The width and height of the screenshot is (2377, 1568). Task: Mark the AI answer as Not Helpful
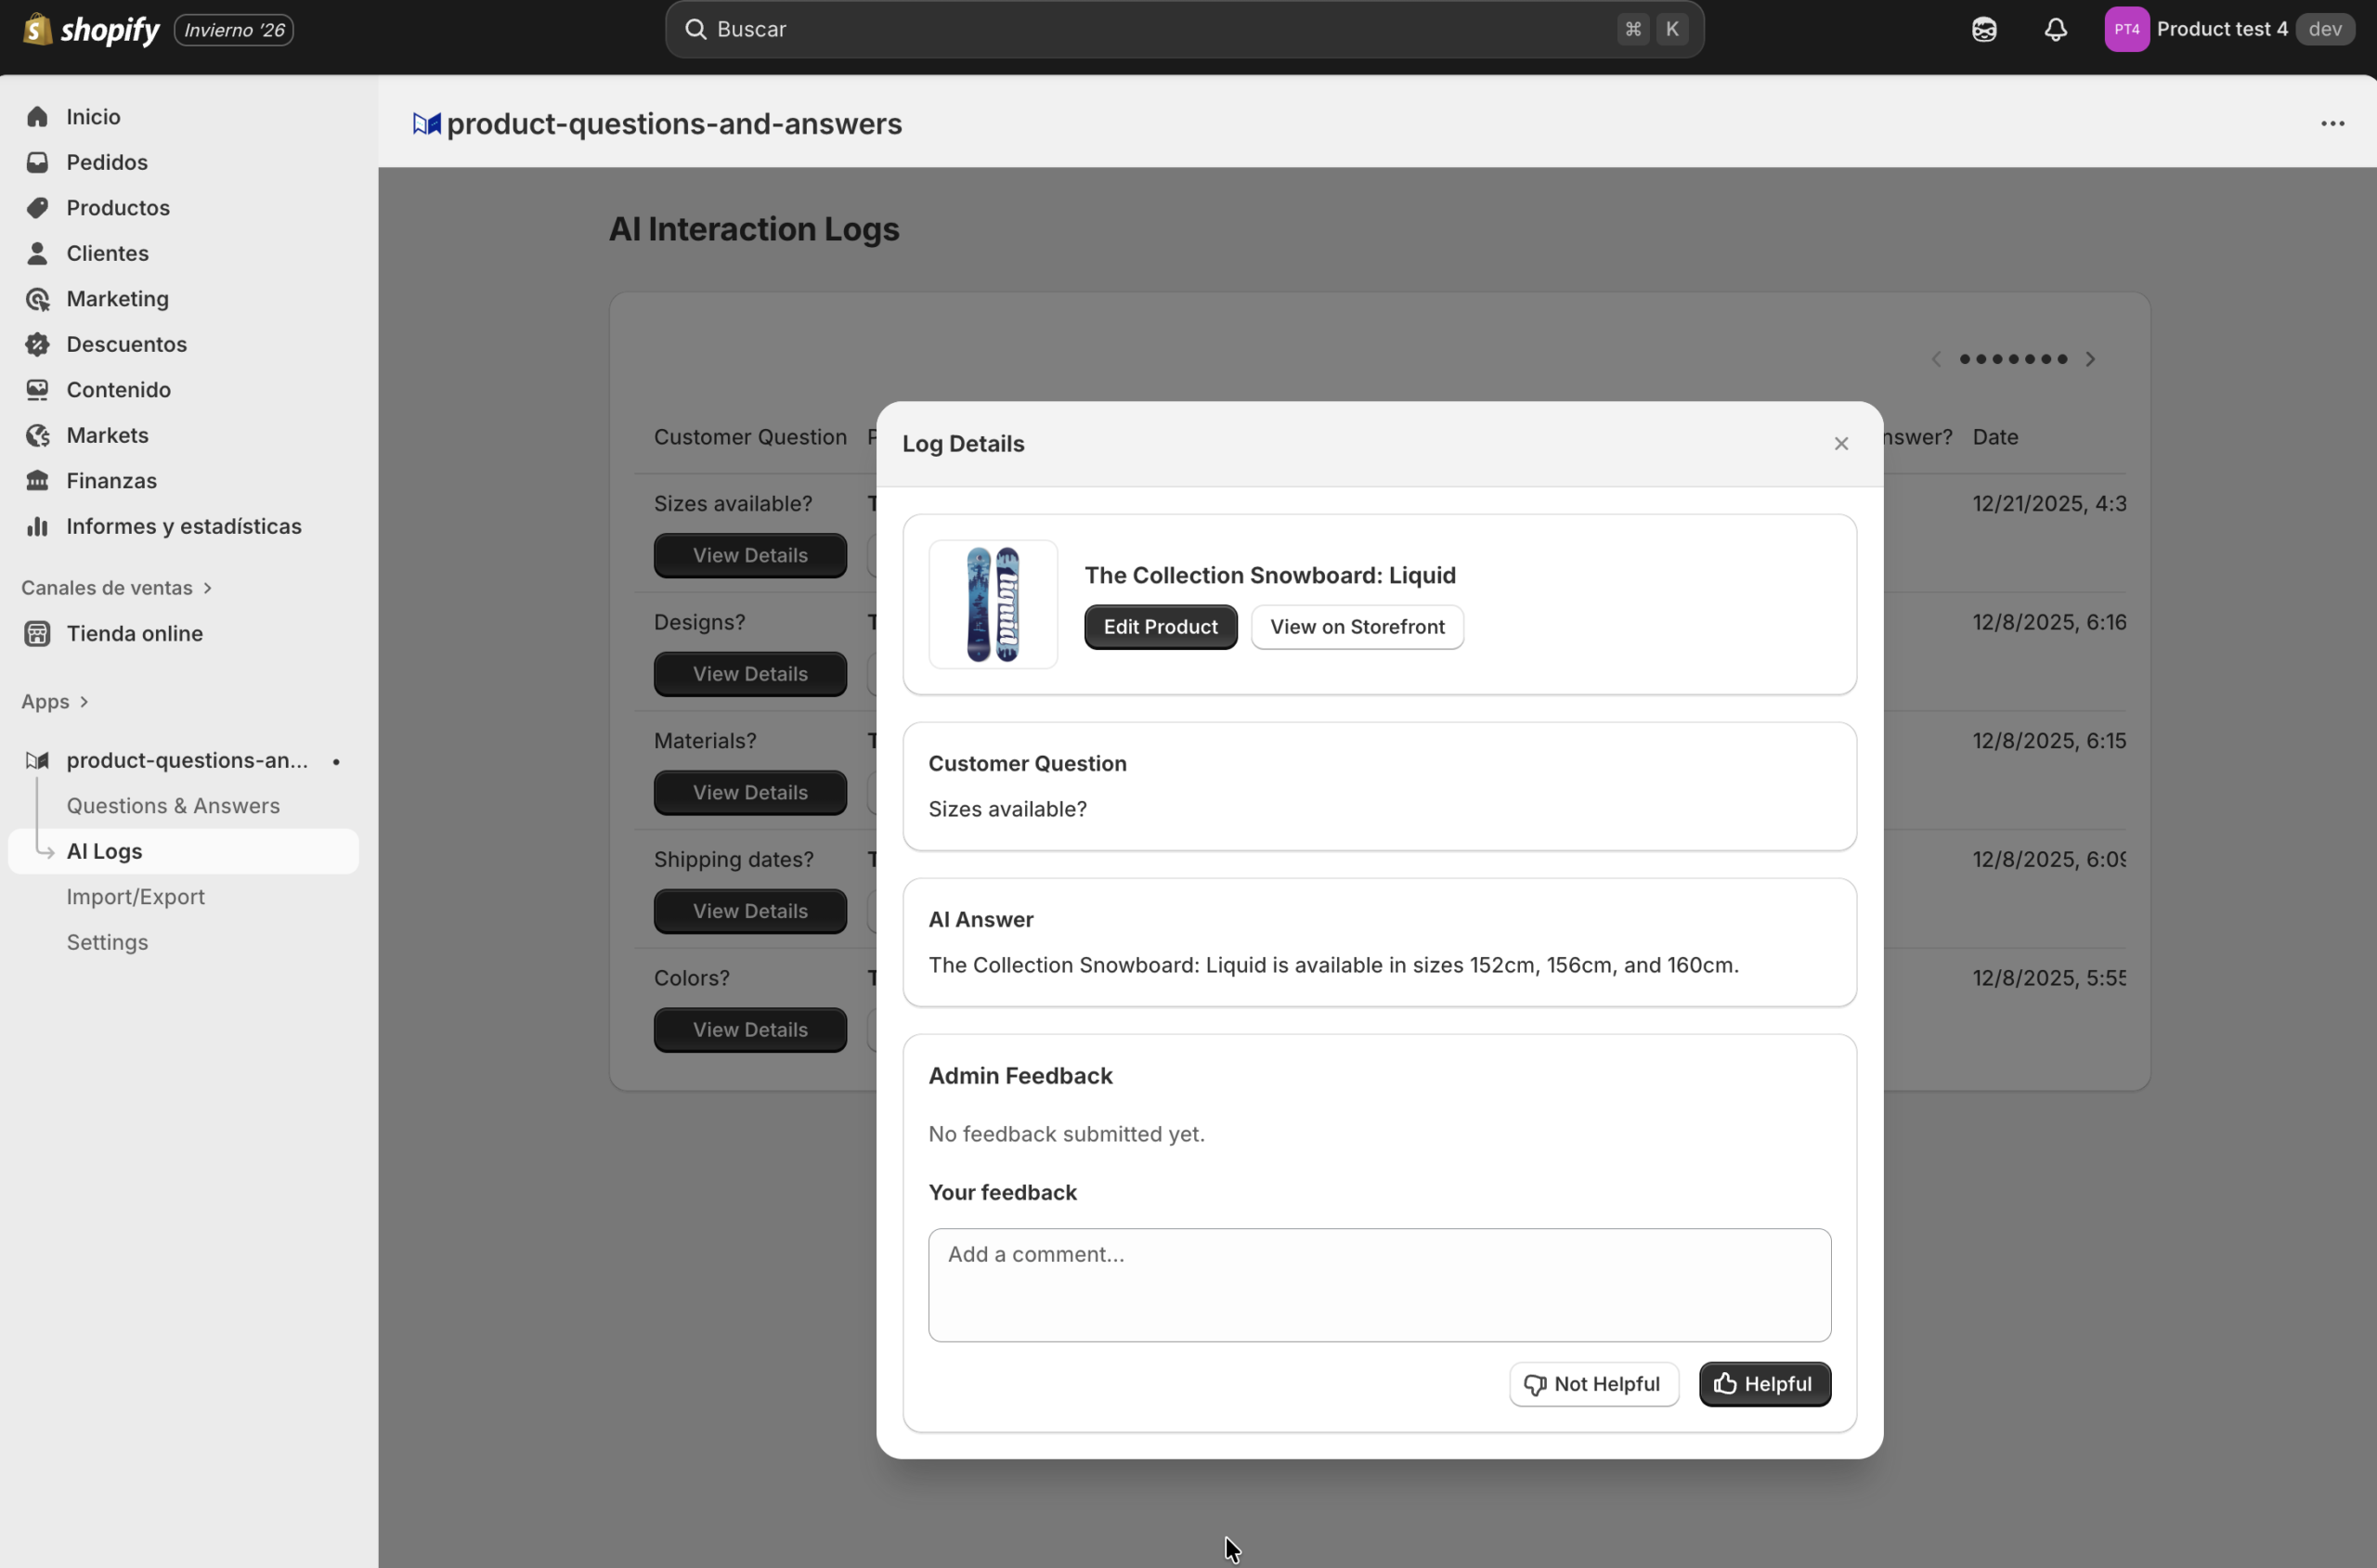pos(1593,1384)
